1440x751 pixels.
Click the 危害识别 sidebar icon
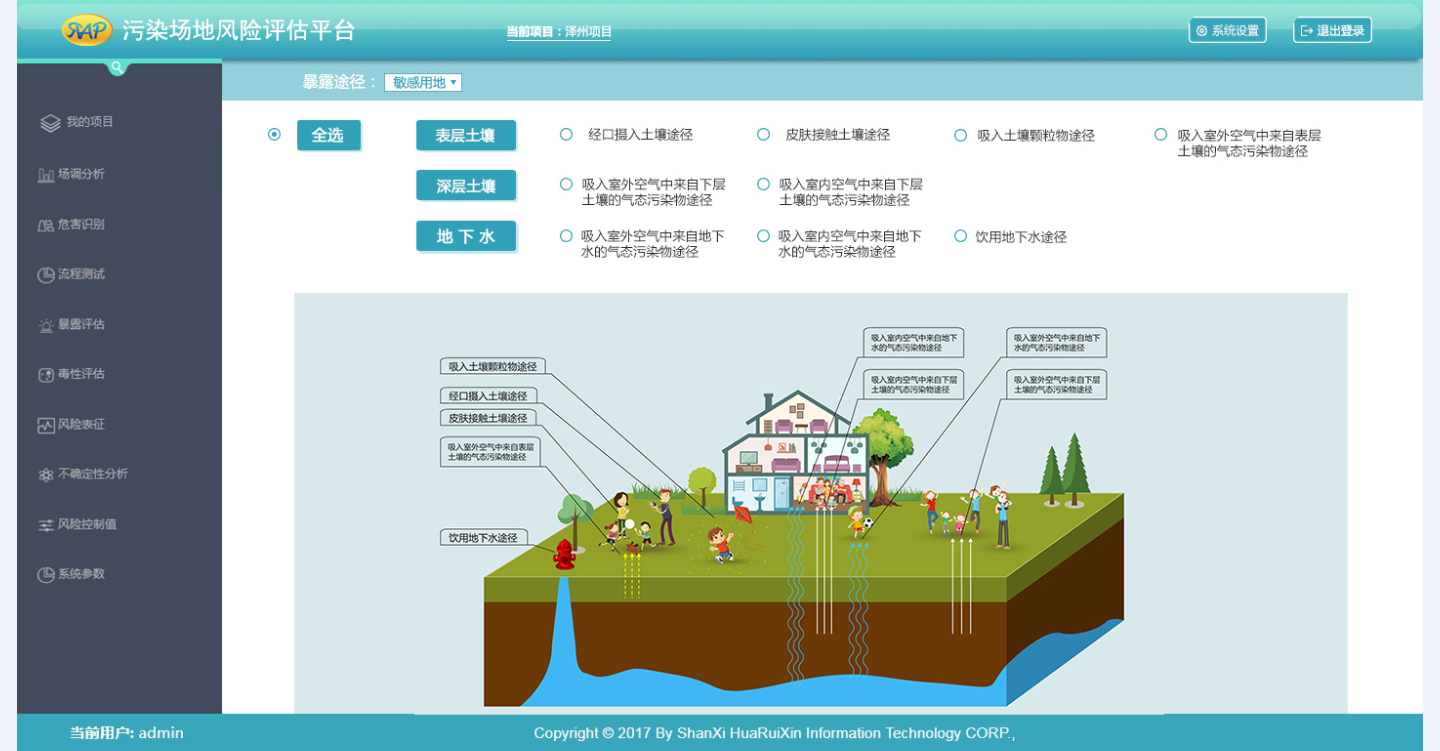[46, 225]
